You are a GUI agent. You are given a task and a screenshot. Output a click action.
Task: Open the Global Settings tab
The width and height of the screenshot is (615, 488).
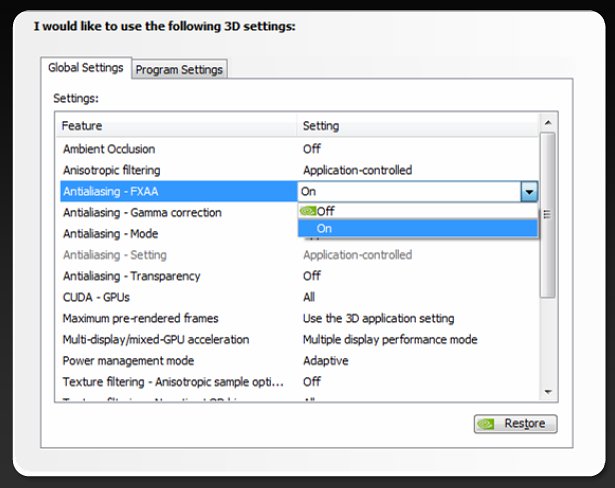86,68
